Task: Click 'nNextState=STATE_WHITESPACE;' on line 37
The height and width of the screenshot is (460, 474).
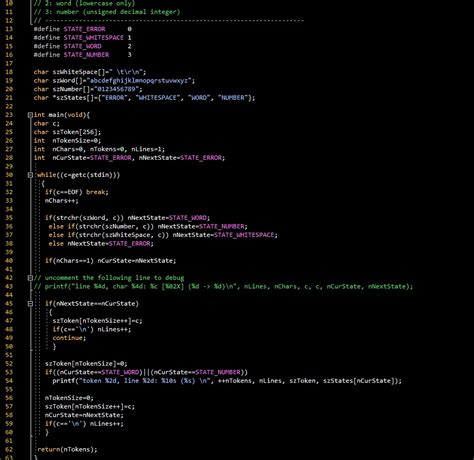Action: (225, 235)
